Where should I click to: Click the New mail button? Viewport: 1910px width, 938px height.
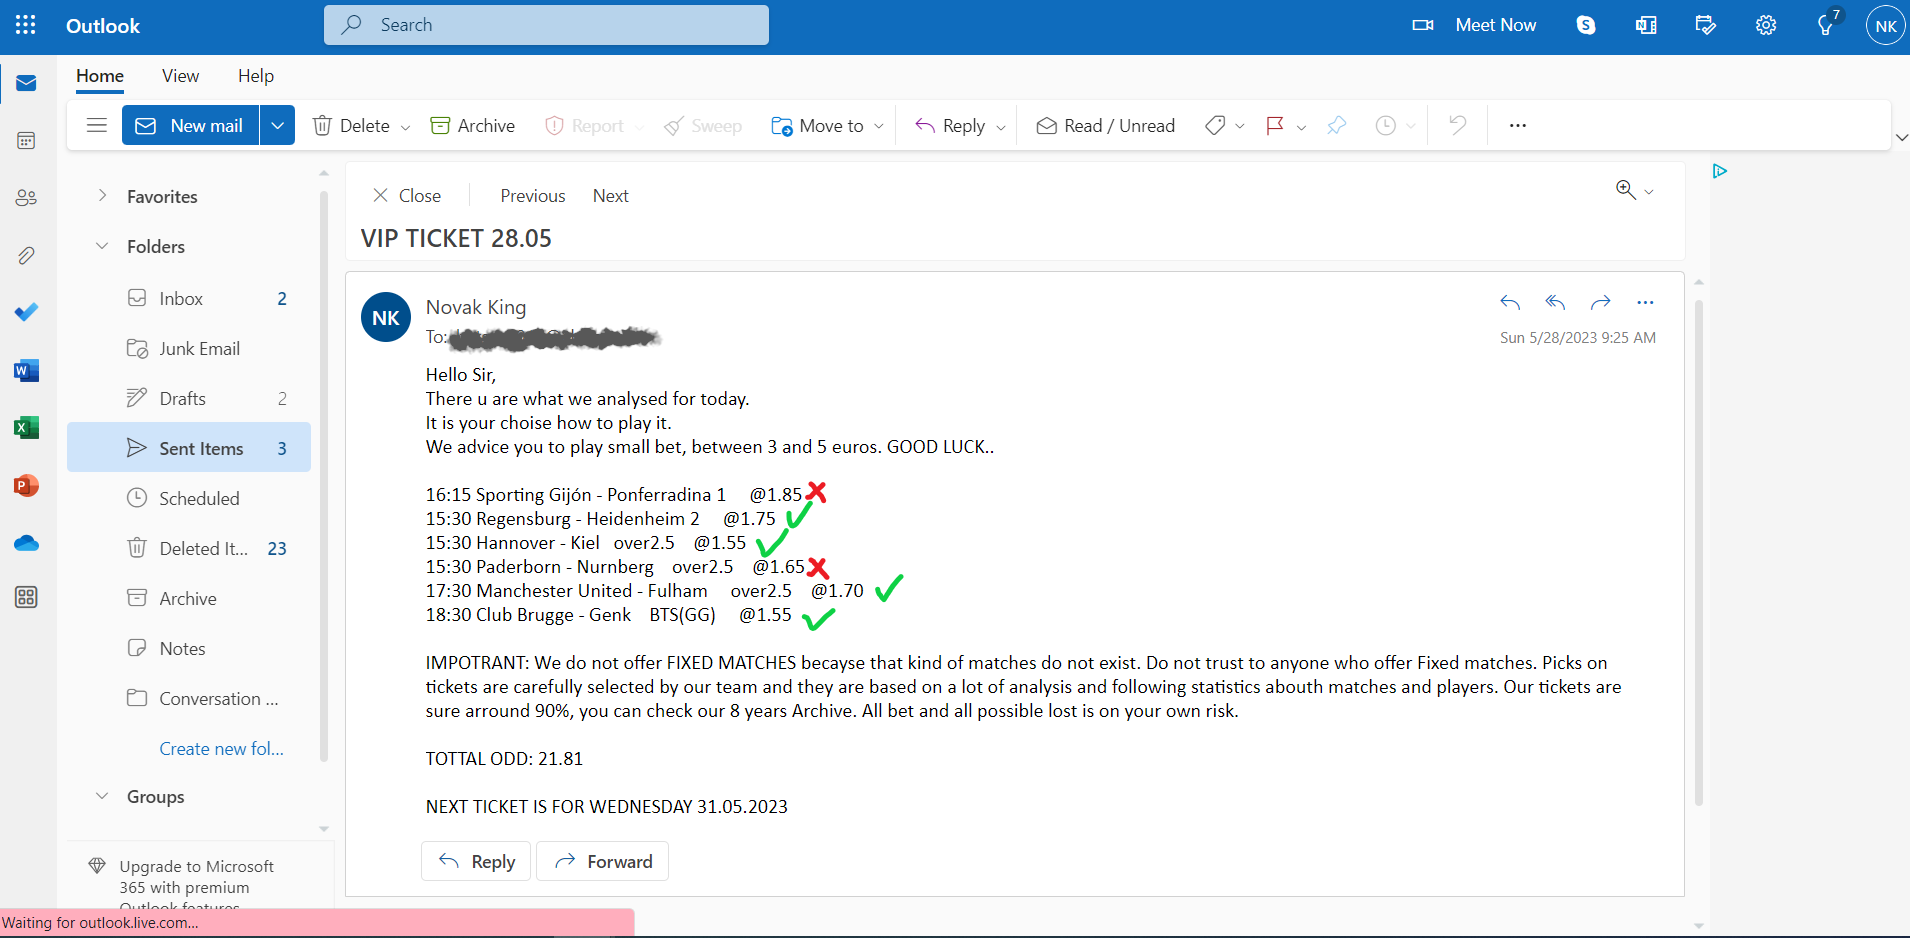click(x=191, y=125)
